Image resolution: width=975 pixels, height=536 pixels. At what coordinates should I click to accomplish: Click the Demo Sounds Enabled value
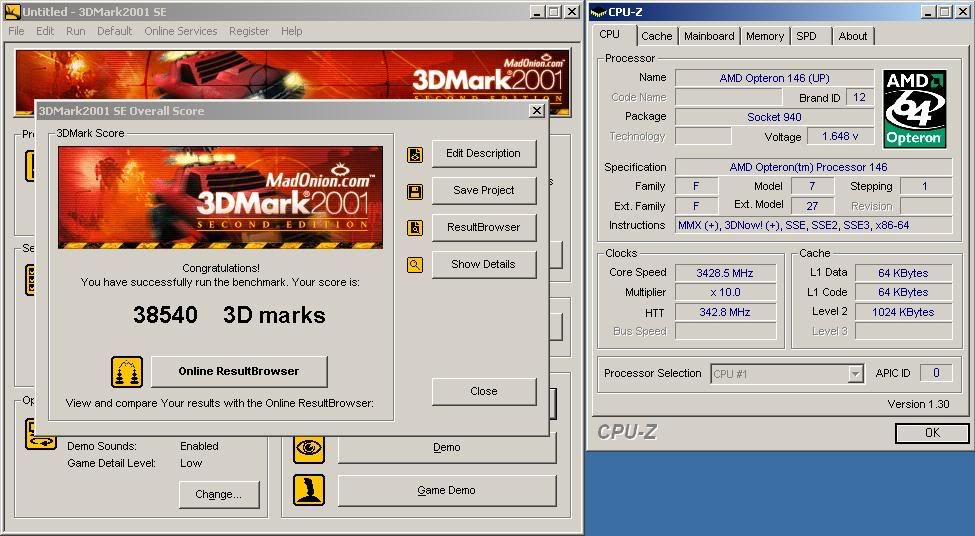199,446
